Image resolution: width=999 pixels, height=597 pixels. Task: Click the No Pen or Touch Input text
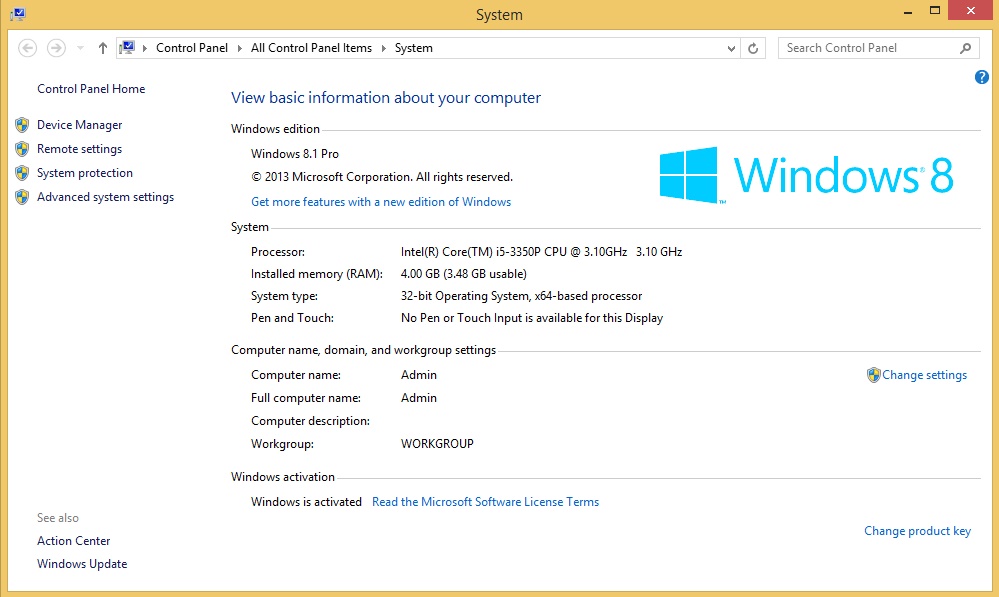(532, 318)
